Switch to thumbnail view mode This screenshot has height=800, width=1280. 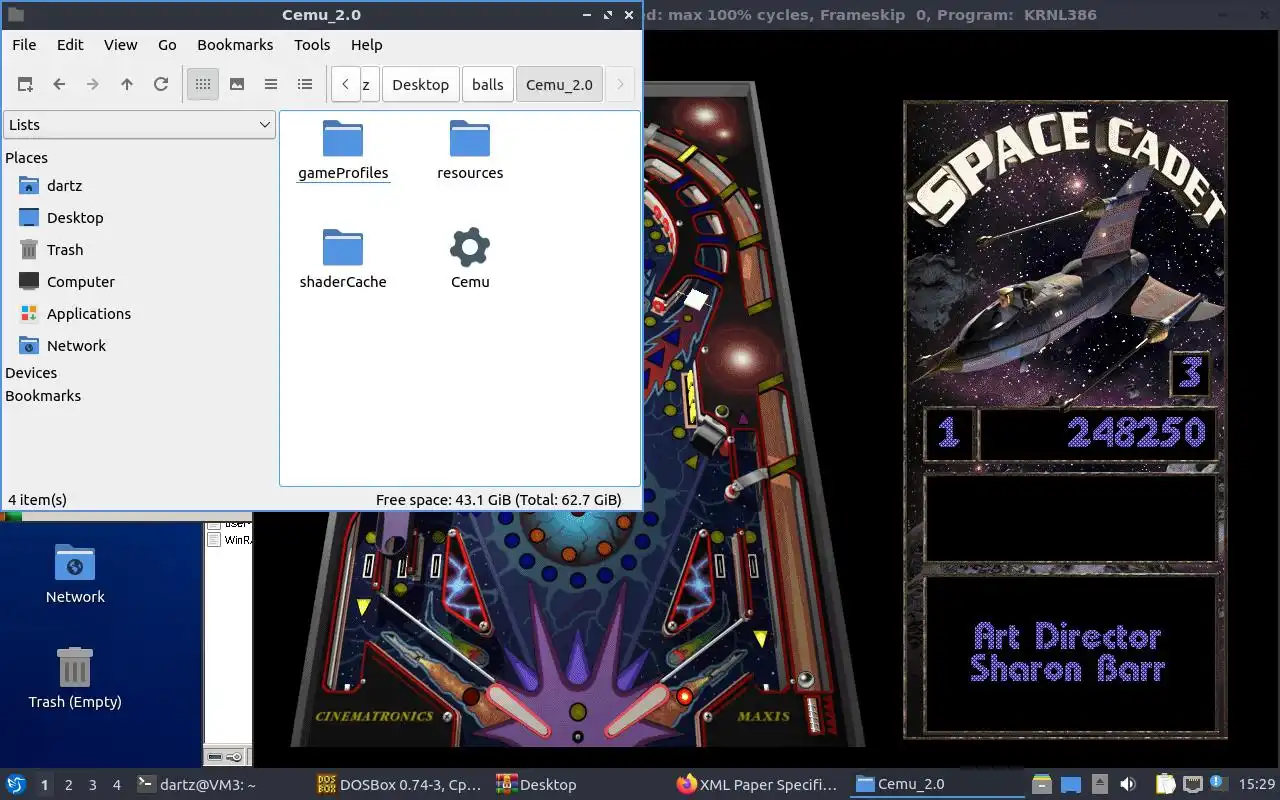[x=237, y=85]
